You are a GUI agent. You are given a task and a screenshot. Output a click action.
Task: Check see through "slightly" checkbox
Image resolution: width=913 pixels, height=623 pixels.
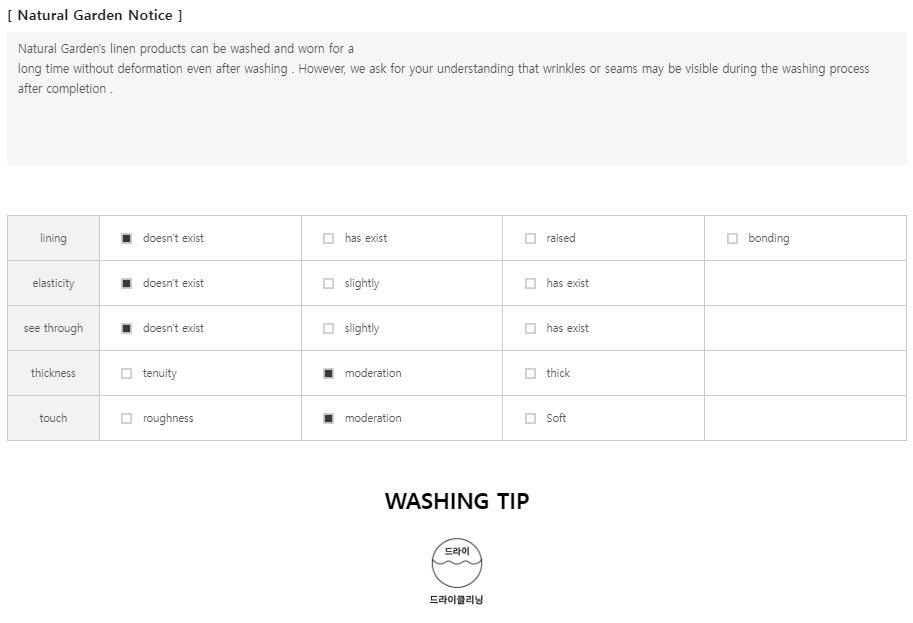(x=328, y=329)
